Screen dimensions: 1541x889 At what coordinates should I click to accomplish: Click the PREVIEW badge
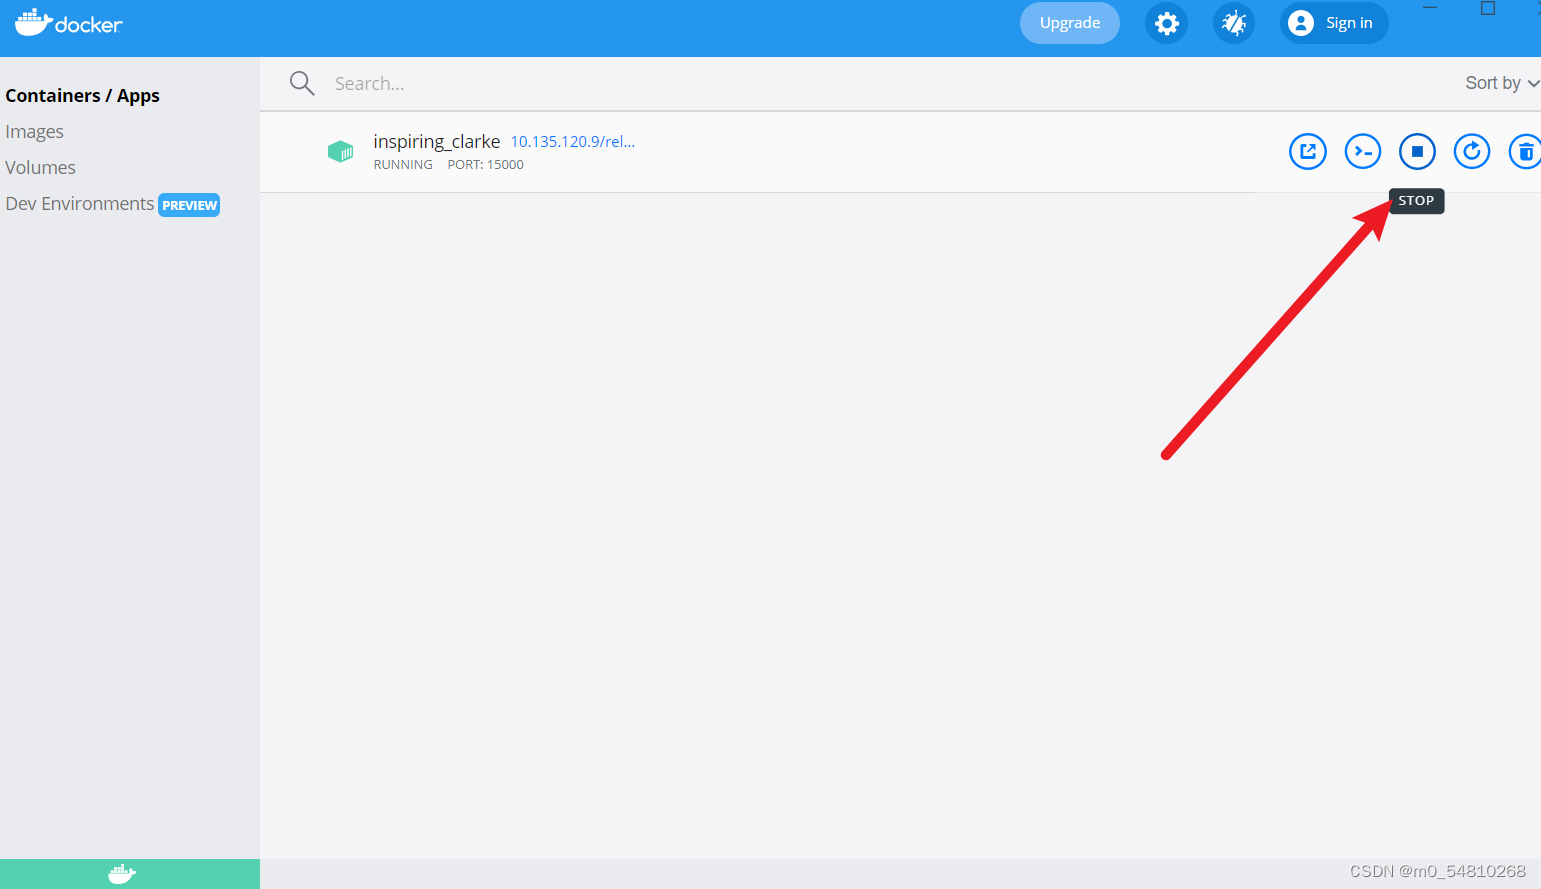tap(189, 205)
